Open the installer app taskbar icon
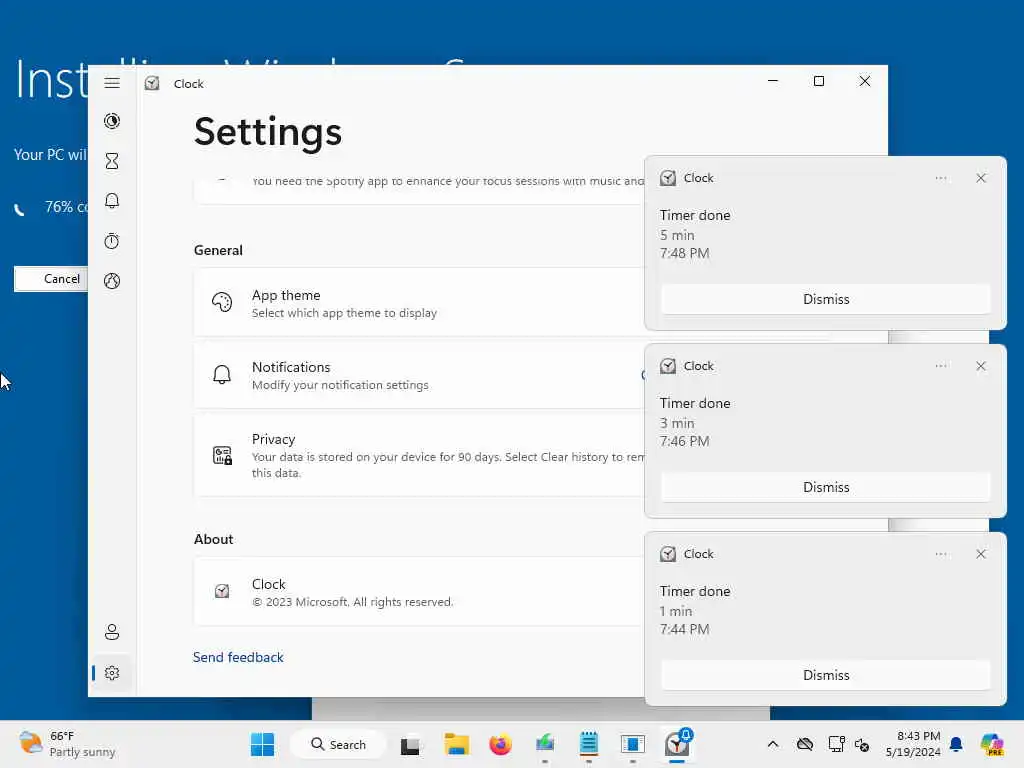The width and height of the screenshot is (1024, 768). coord(545,744)
